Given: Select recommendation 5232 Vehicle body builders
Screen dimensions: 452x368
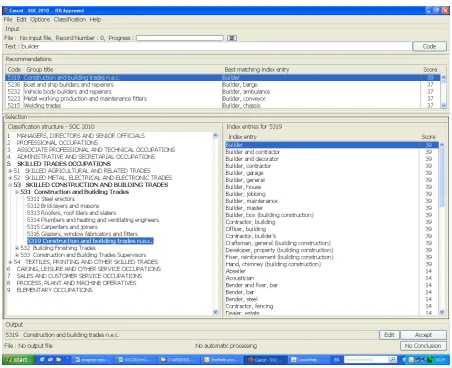Looking at the screenshot, I should click(x=223, y=92).
